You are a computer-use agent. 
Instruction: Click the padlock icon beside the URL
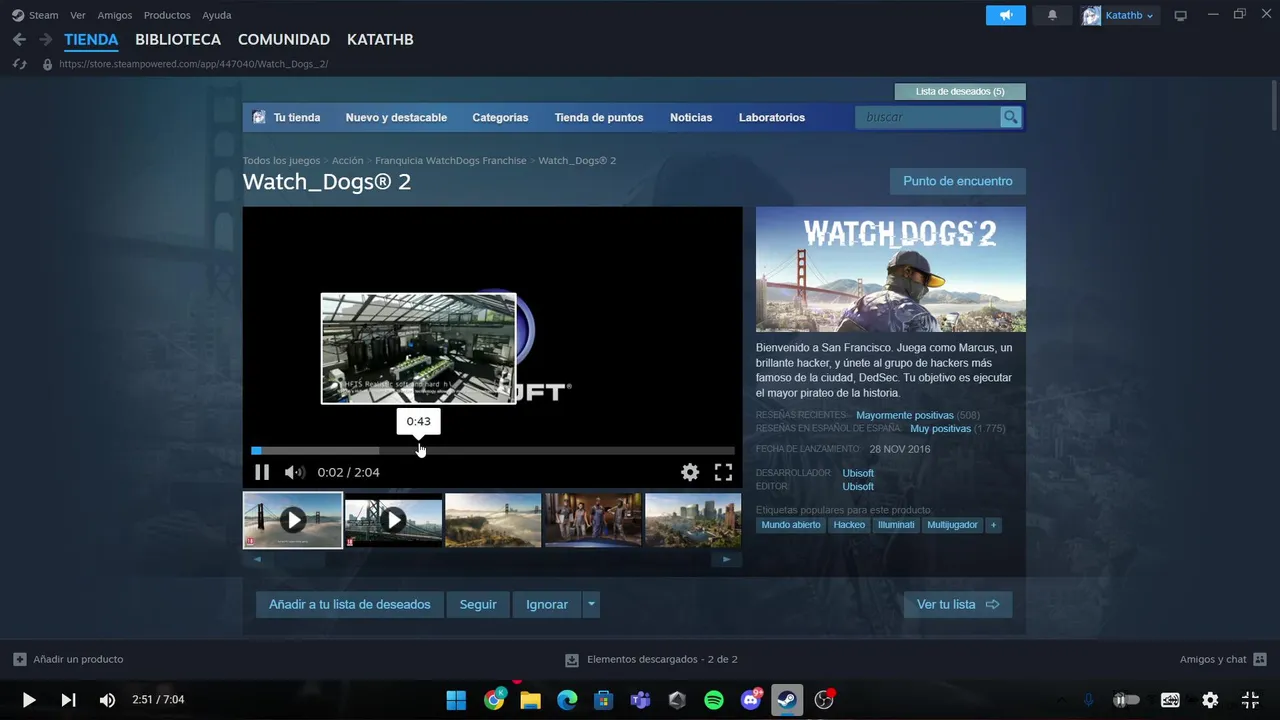tap(47, 64)
